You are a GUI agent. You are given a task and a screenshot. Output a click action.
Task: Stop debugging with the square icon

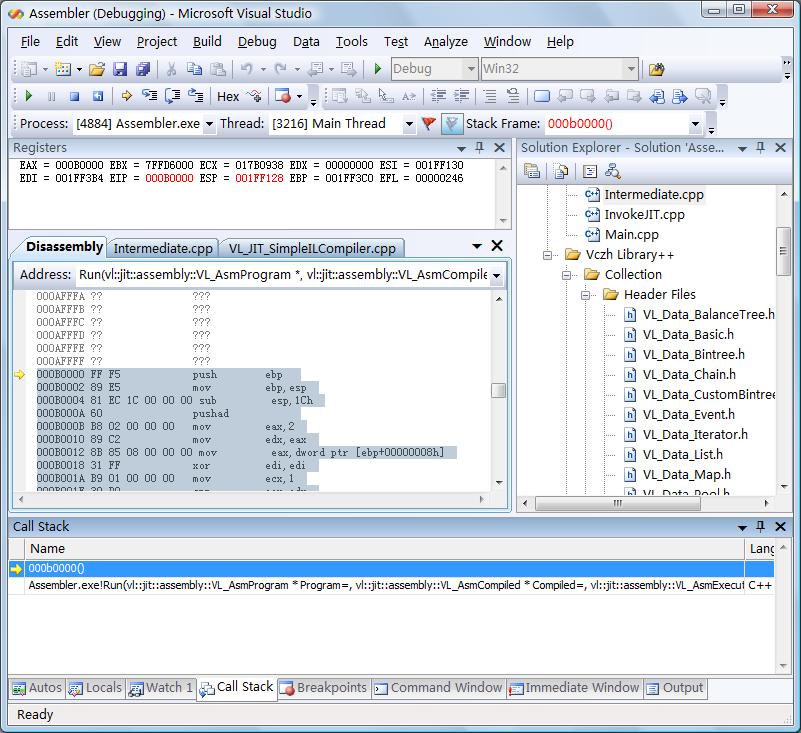(x=74, y=96)
